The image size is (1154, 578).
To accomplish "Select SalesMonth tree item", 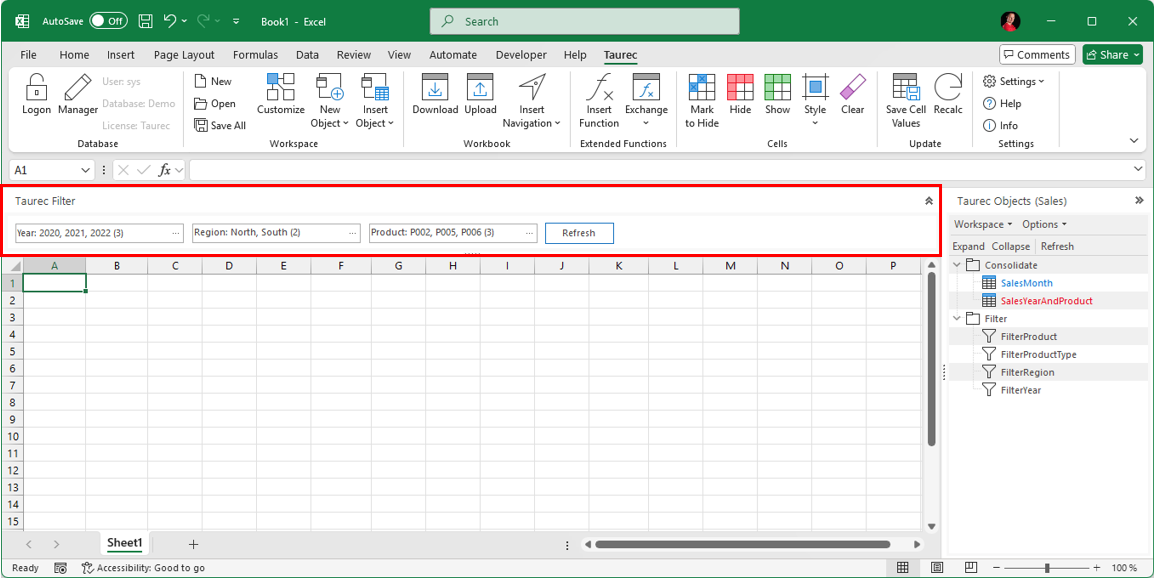I will point(1027,283).
